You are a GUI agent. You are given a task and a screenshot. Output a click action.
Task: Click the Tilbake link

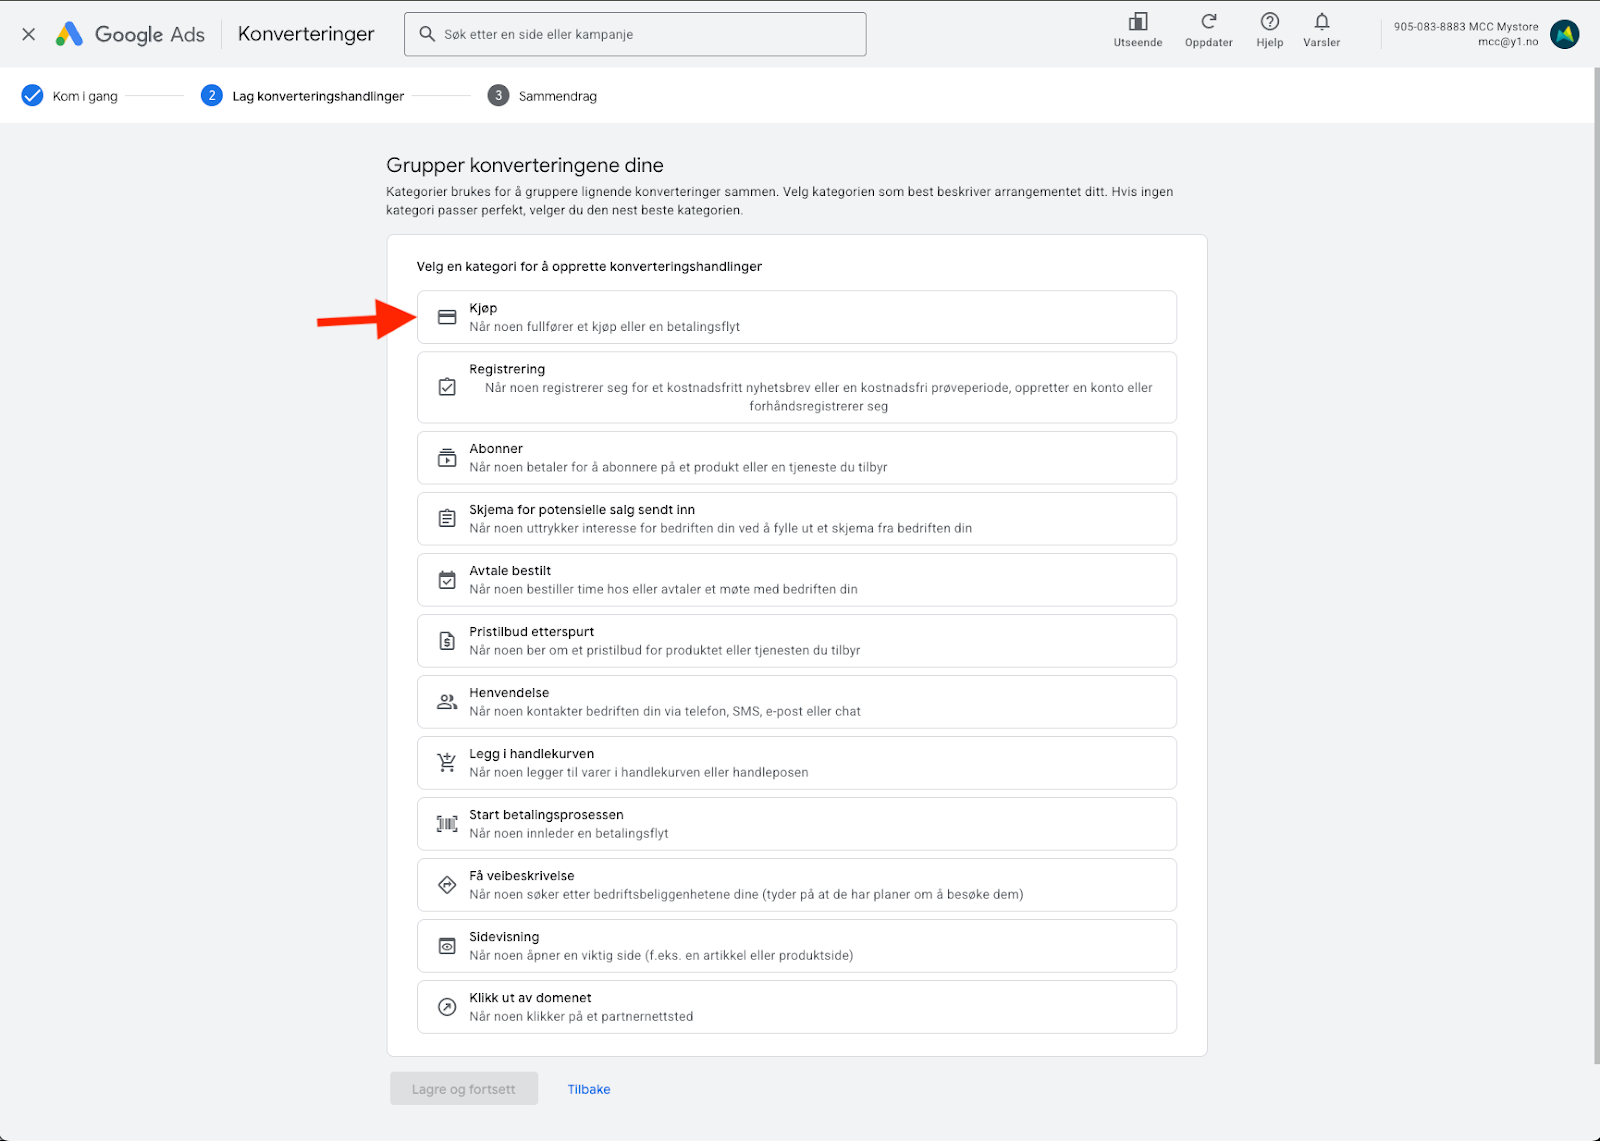coord(589,1089)
